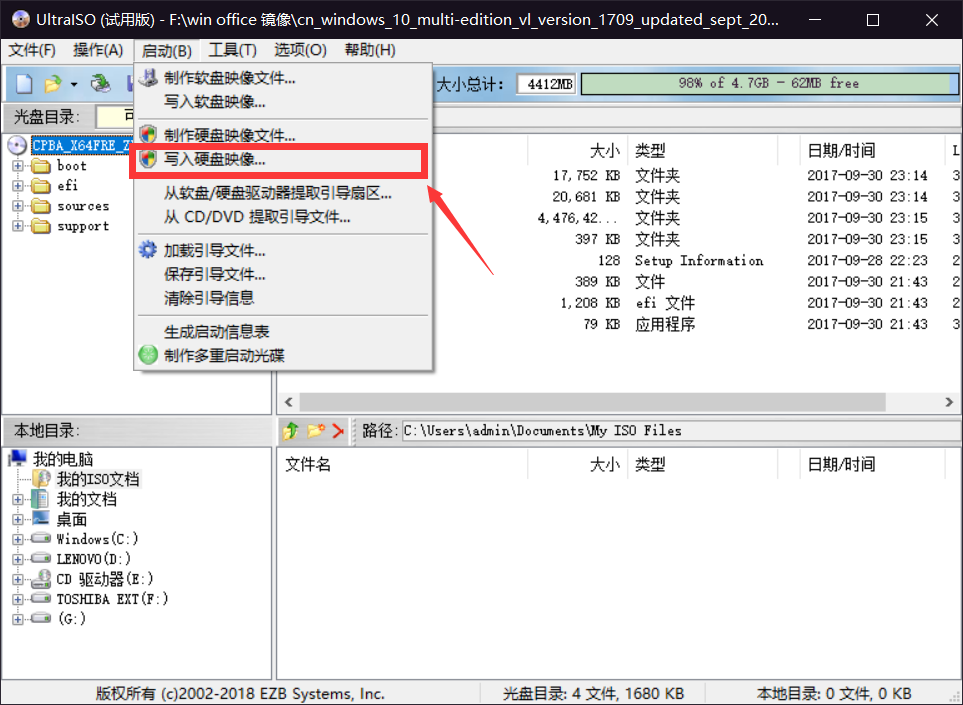Expand the LENOVO(D:) drive node
Image resolution: width=963 pixels, height=705 pixels.
[x=18, y=559]
